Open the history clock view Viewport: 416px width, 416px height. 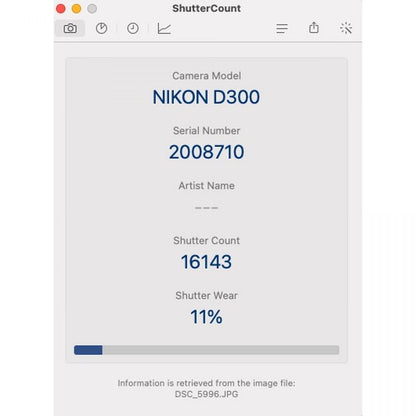click(x=133, y=28)
